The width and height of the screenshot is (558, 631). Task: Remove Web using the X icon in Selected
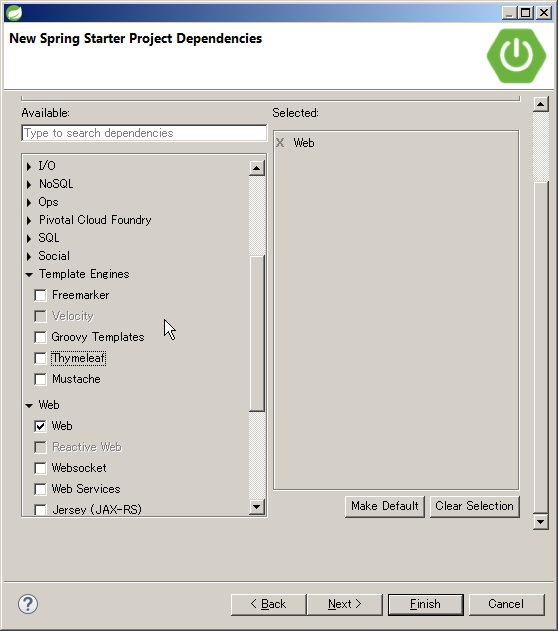(280, 142)
